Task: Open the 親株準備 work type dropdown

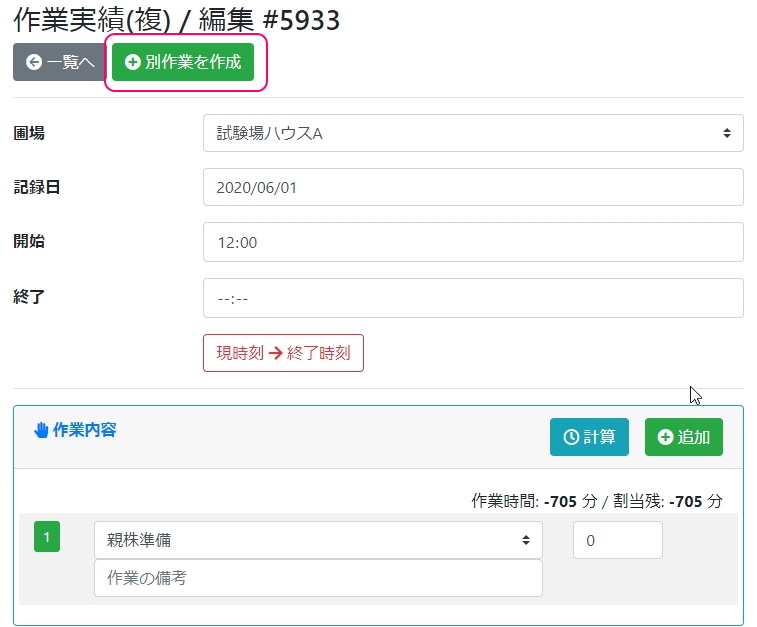Action: 319,540
